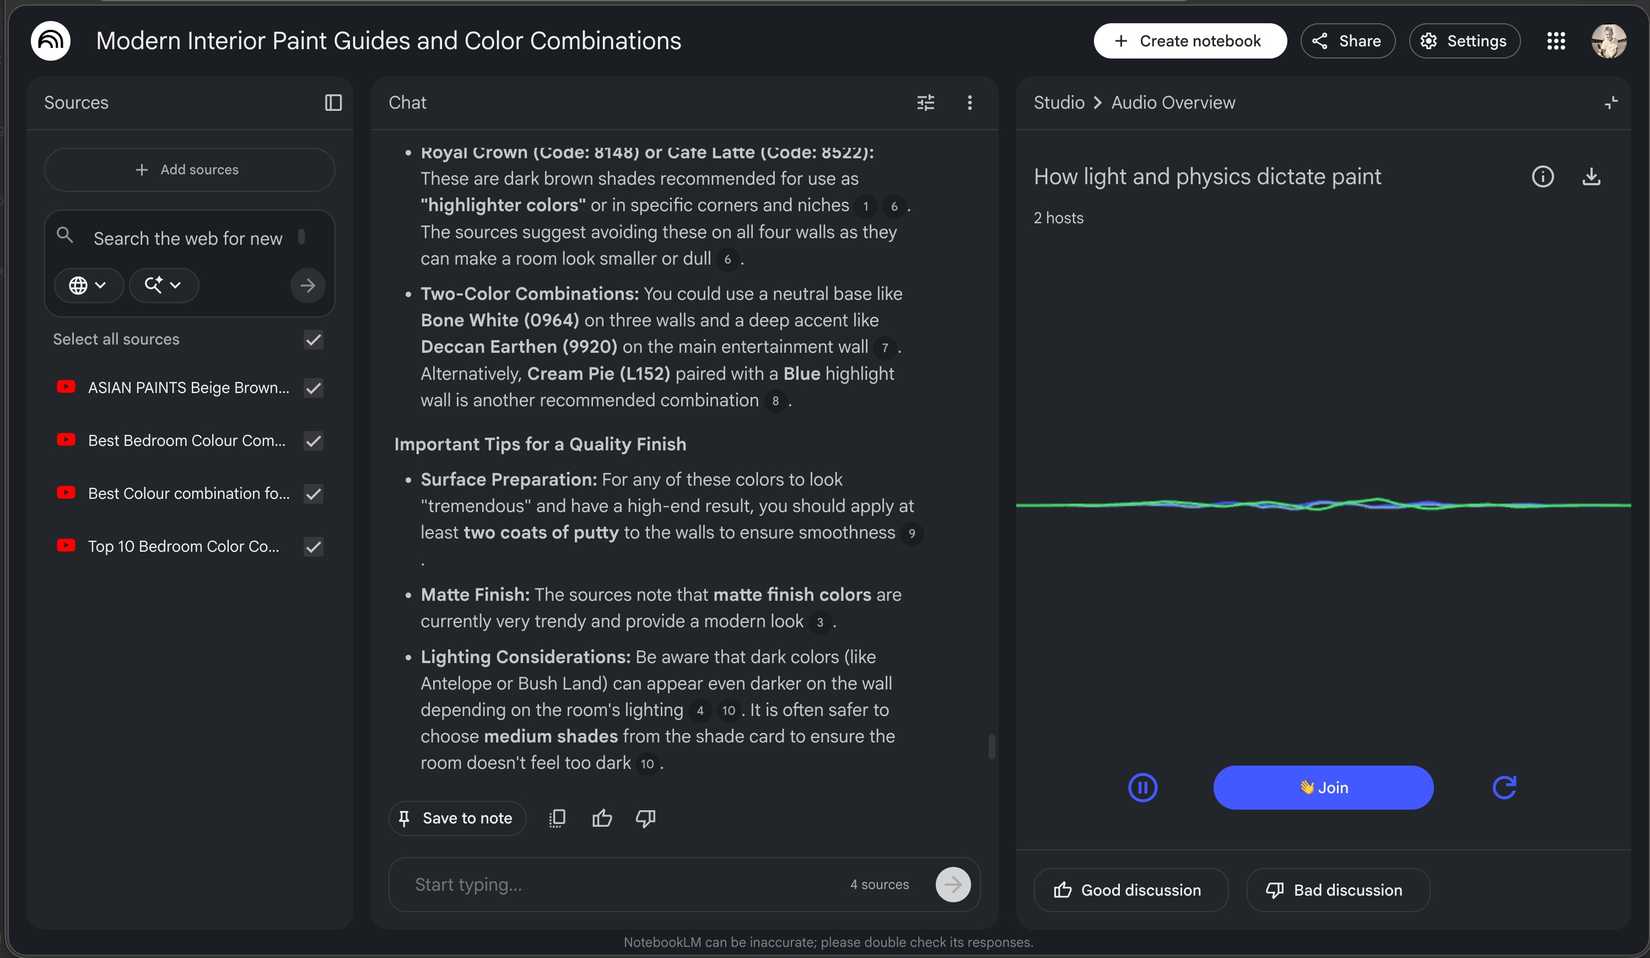Image resolution: width=1650 pixels, height=958 pixels.
Task: Give thumbs up to chat response
Action: [602, 818]
